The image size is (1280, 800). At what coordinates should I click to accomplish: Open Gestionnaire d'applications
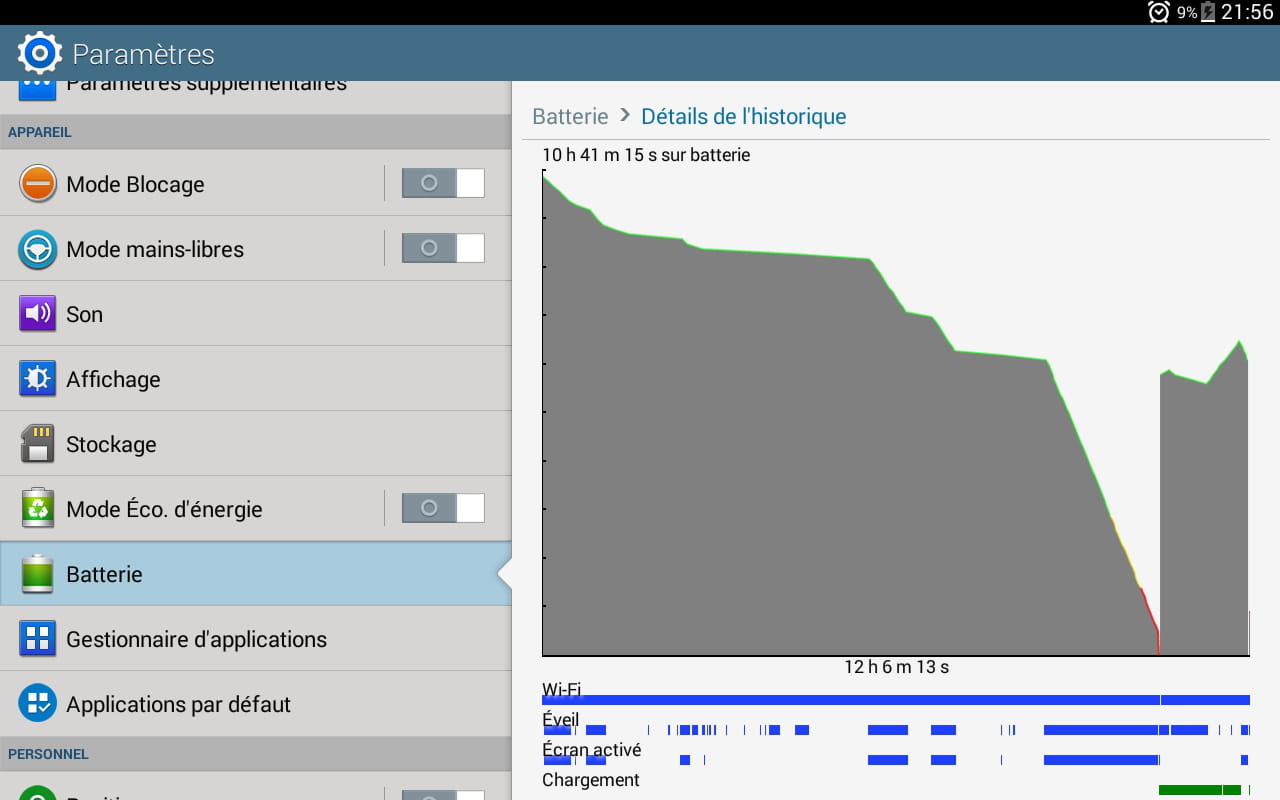(256, 639)
